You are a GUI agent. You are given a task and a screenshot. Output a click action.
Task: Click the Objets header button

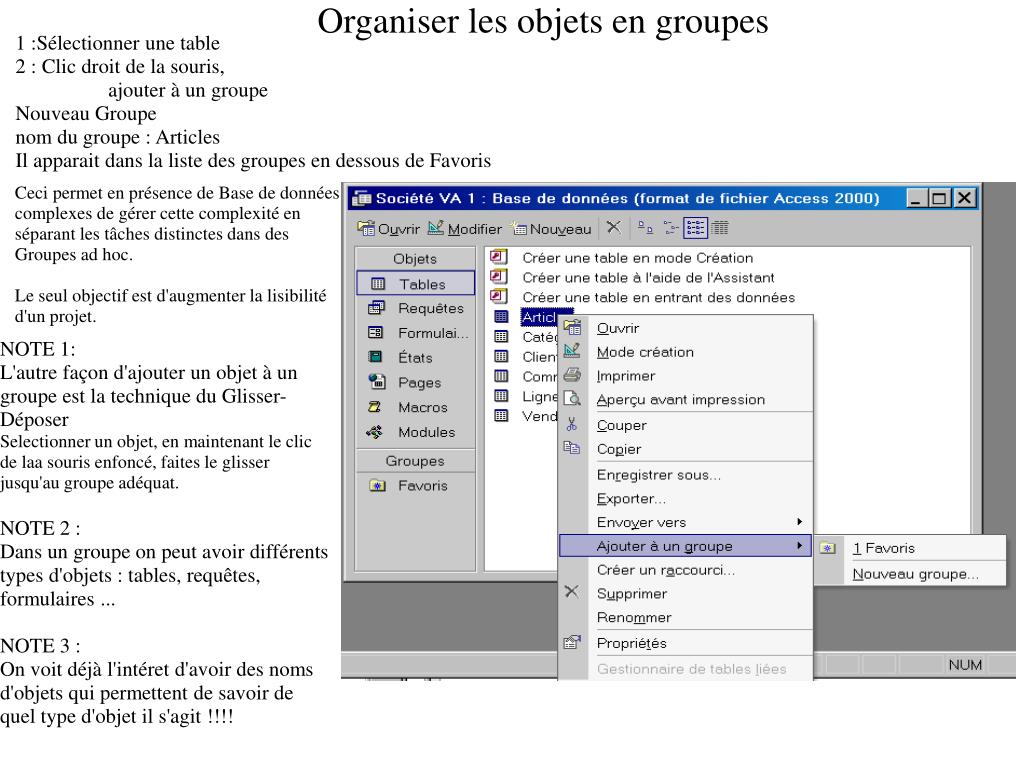(416, 259)
